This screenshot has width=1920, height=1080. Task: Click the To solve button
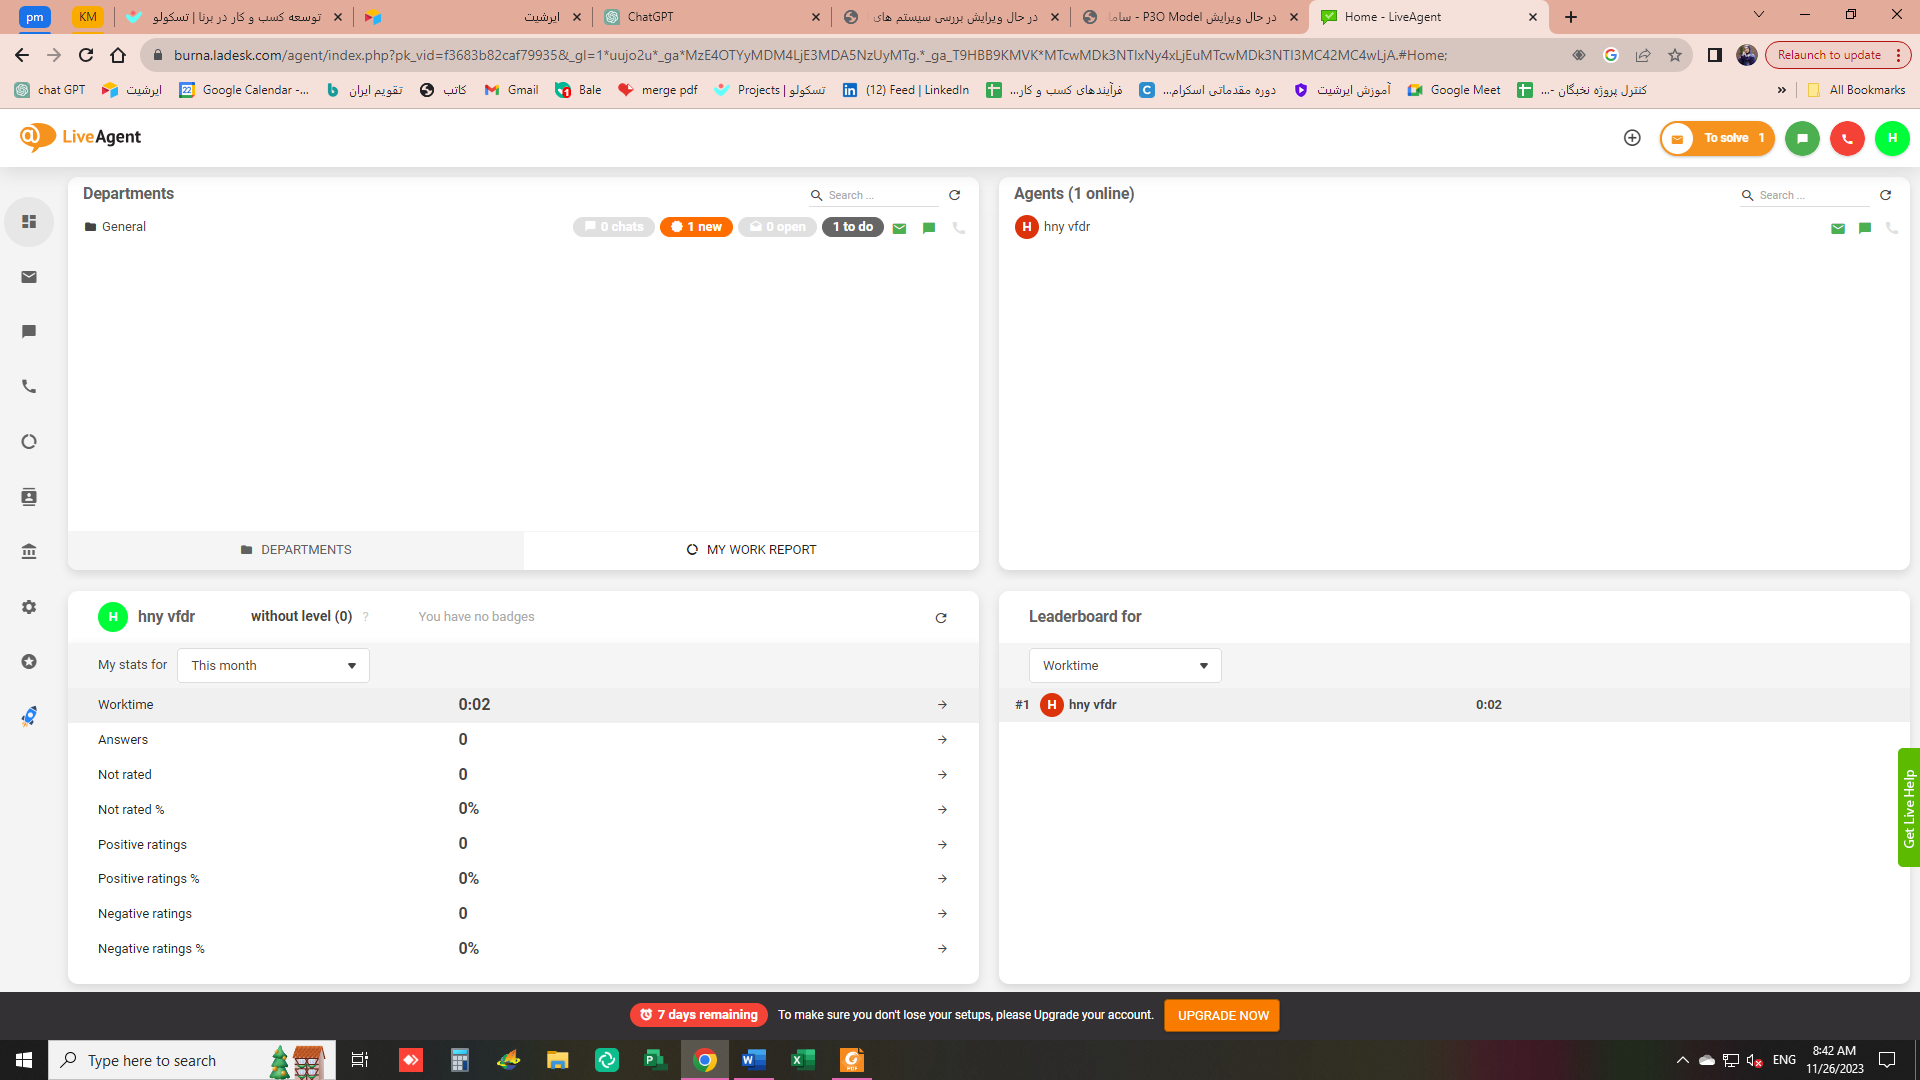click(1717, 138)
